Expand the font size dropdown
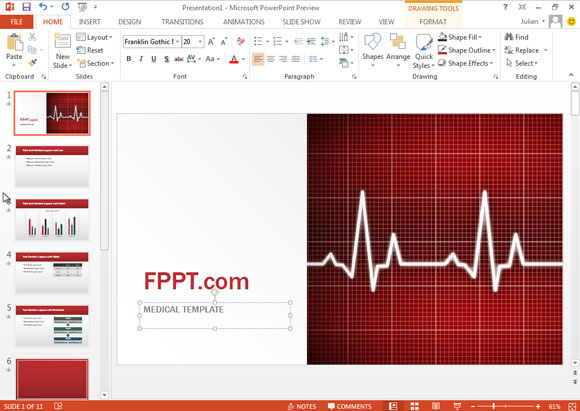580x411 pixels. pyautogui.click(x=200, y=42)
